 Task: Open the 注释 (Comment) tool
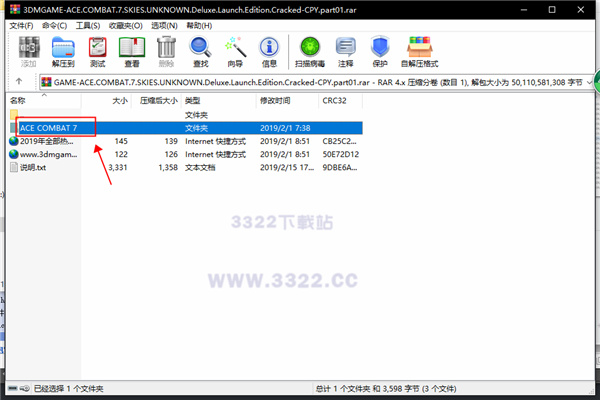coord(346,52)
